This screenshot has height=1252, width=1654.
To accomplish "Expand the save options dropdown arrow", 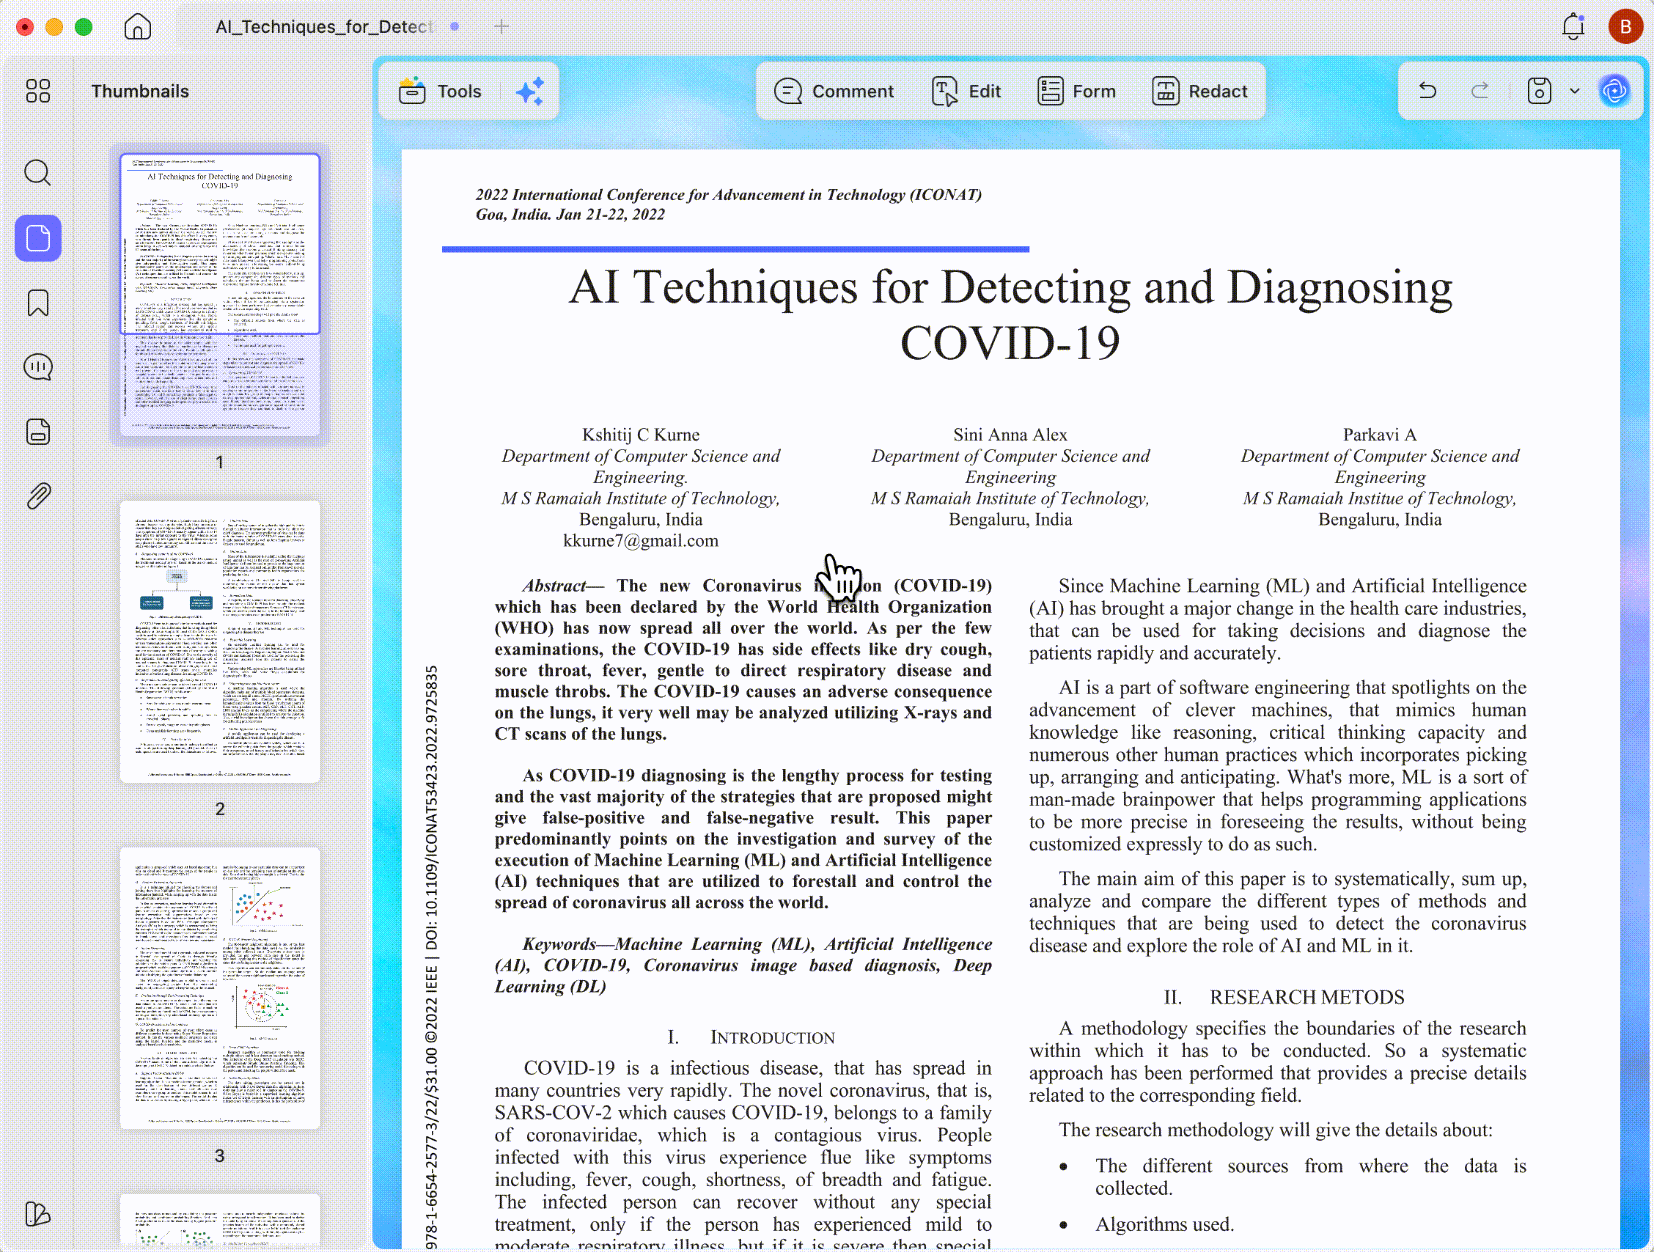I will [1575, 91].
